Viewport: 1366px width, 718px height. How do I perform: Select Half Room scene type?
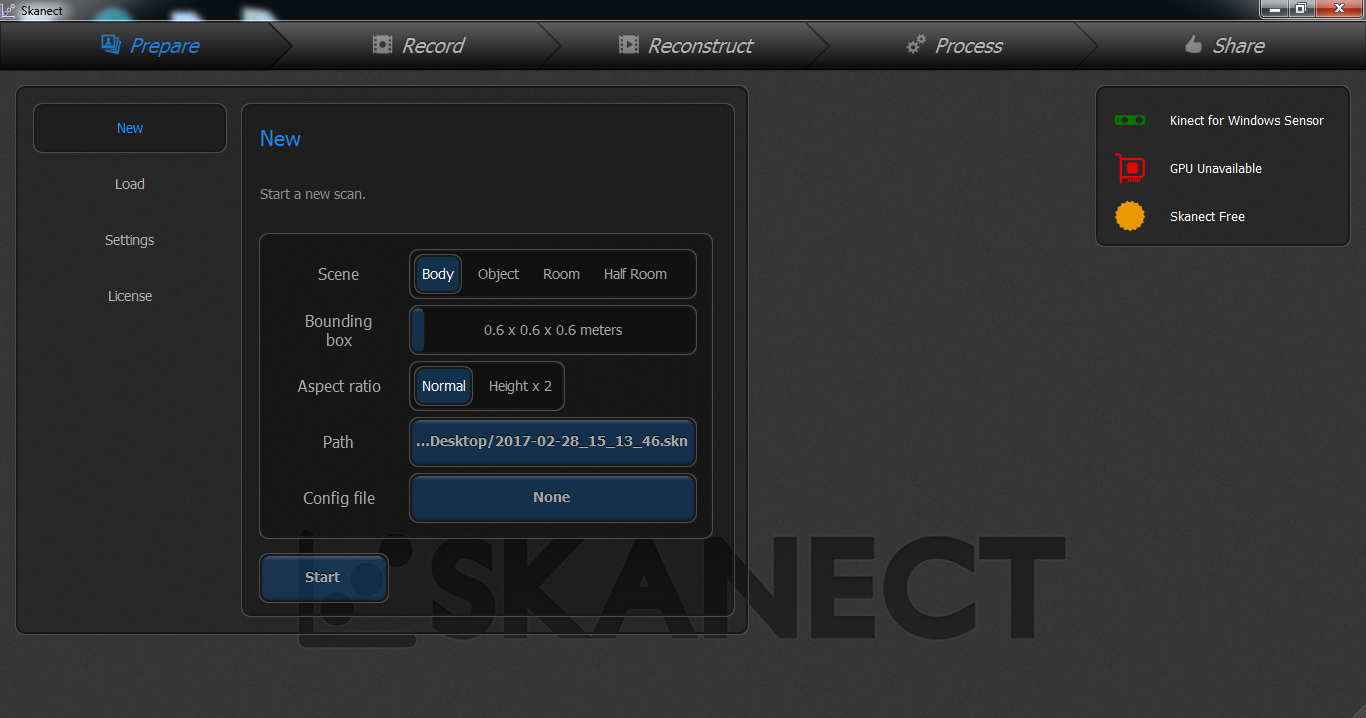[x=635, y=274]
